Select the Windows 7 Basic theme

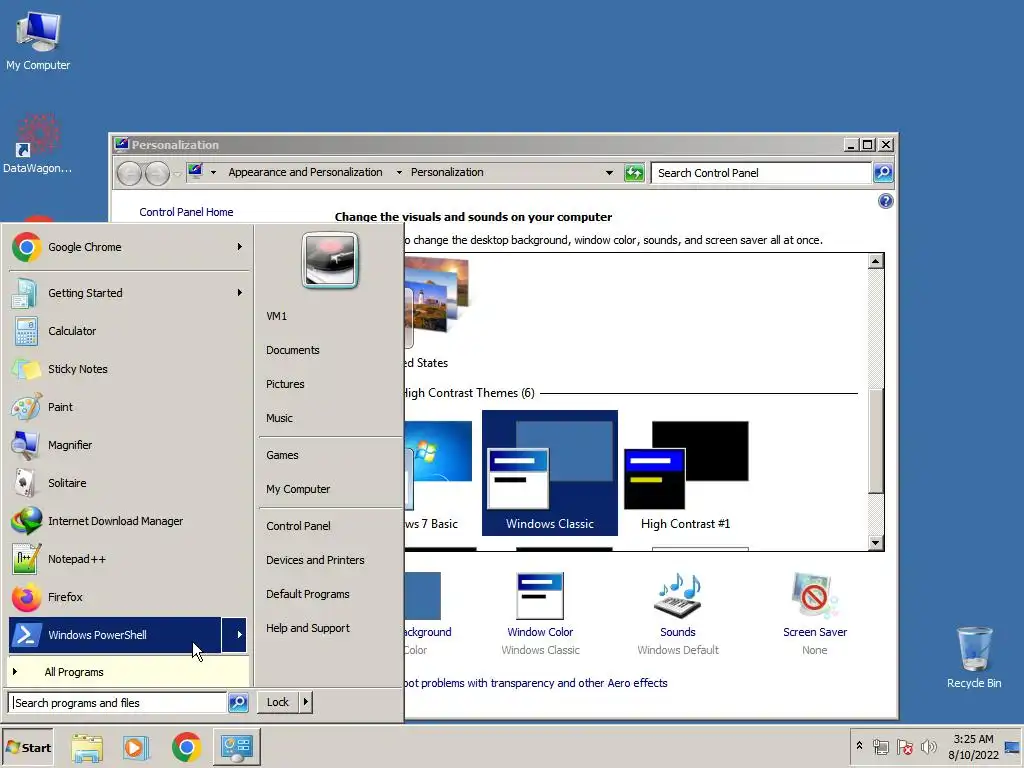tap(438, 473)
